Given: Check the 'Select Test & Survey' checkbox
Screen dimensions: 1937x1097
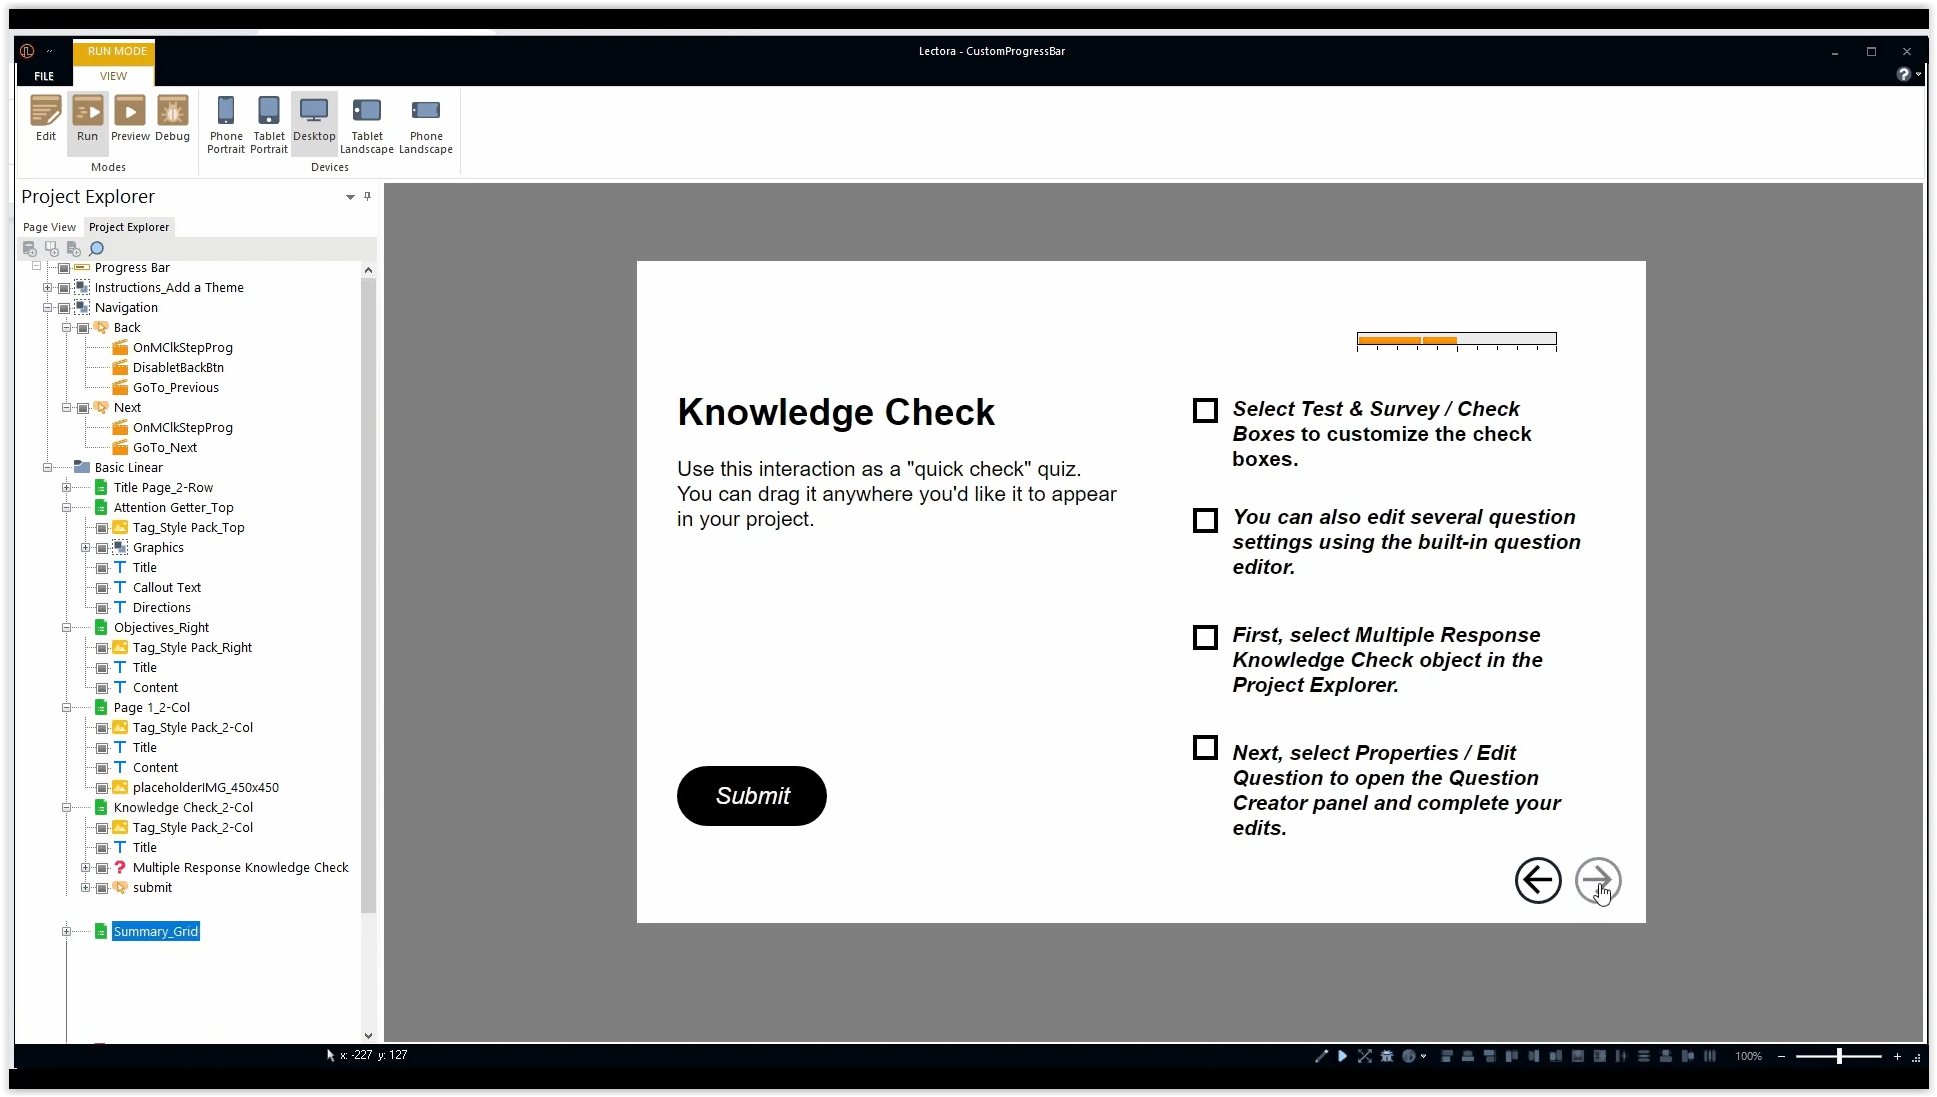Looking at the screenshot, I should click(x=1205, y=411).
